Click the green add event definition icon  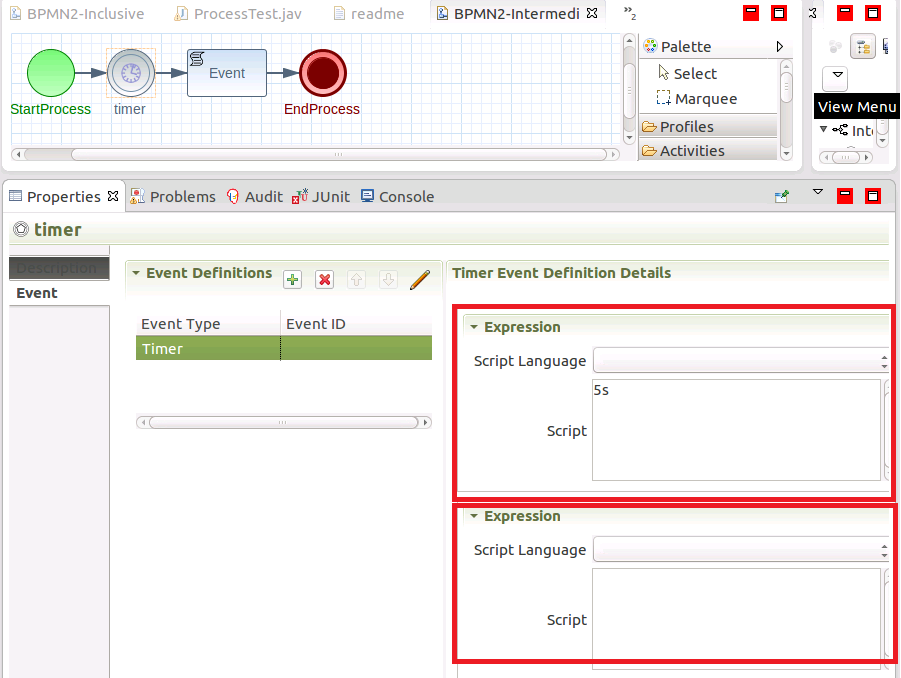[292, 280]
